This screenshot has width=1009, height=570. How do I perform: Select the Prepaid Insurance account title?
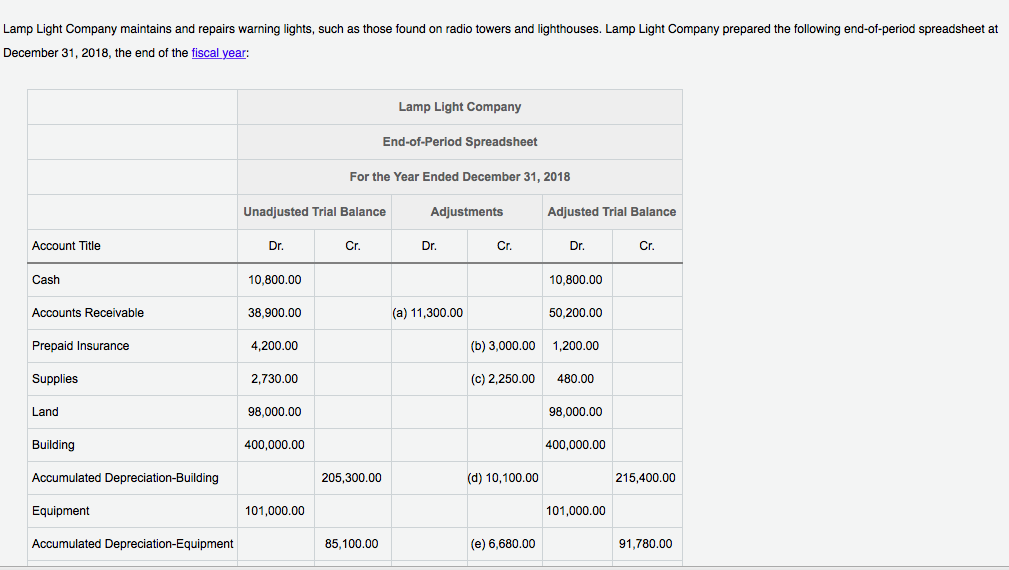pos(81,346)
